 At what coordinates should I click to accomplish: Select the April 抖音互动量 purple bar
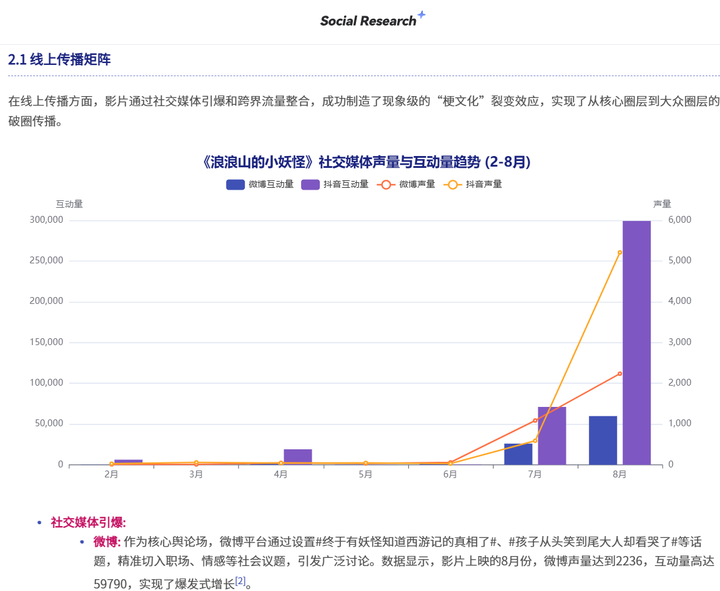click(298, 457)
